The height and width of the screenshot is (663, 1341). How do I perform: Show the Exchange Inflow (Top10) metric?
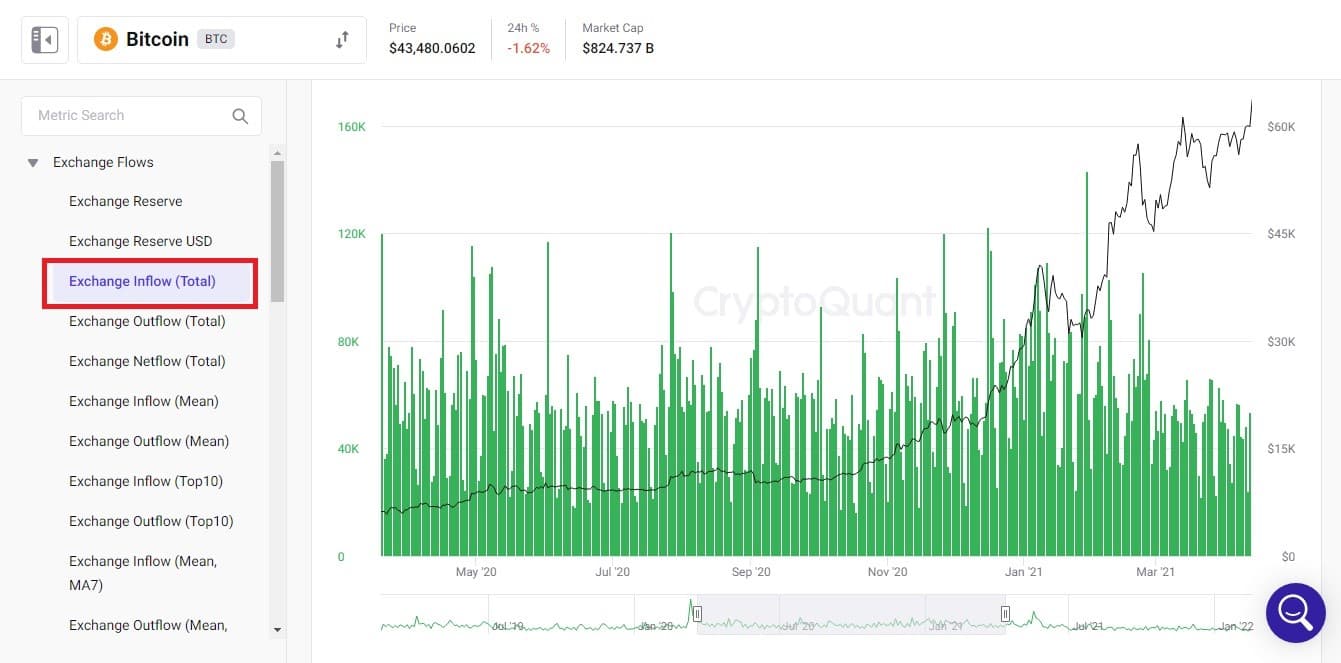[x=146, y=481]
